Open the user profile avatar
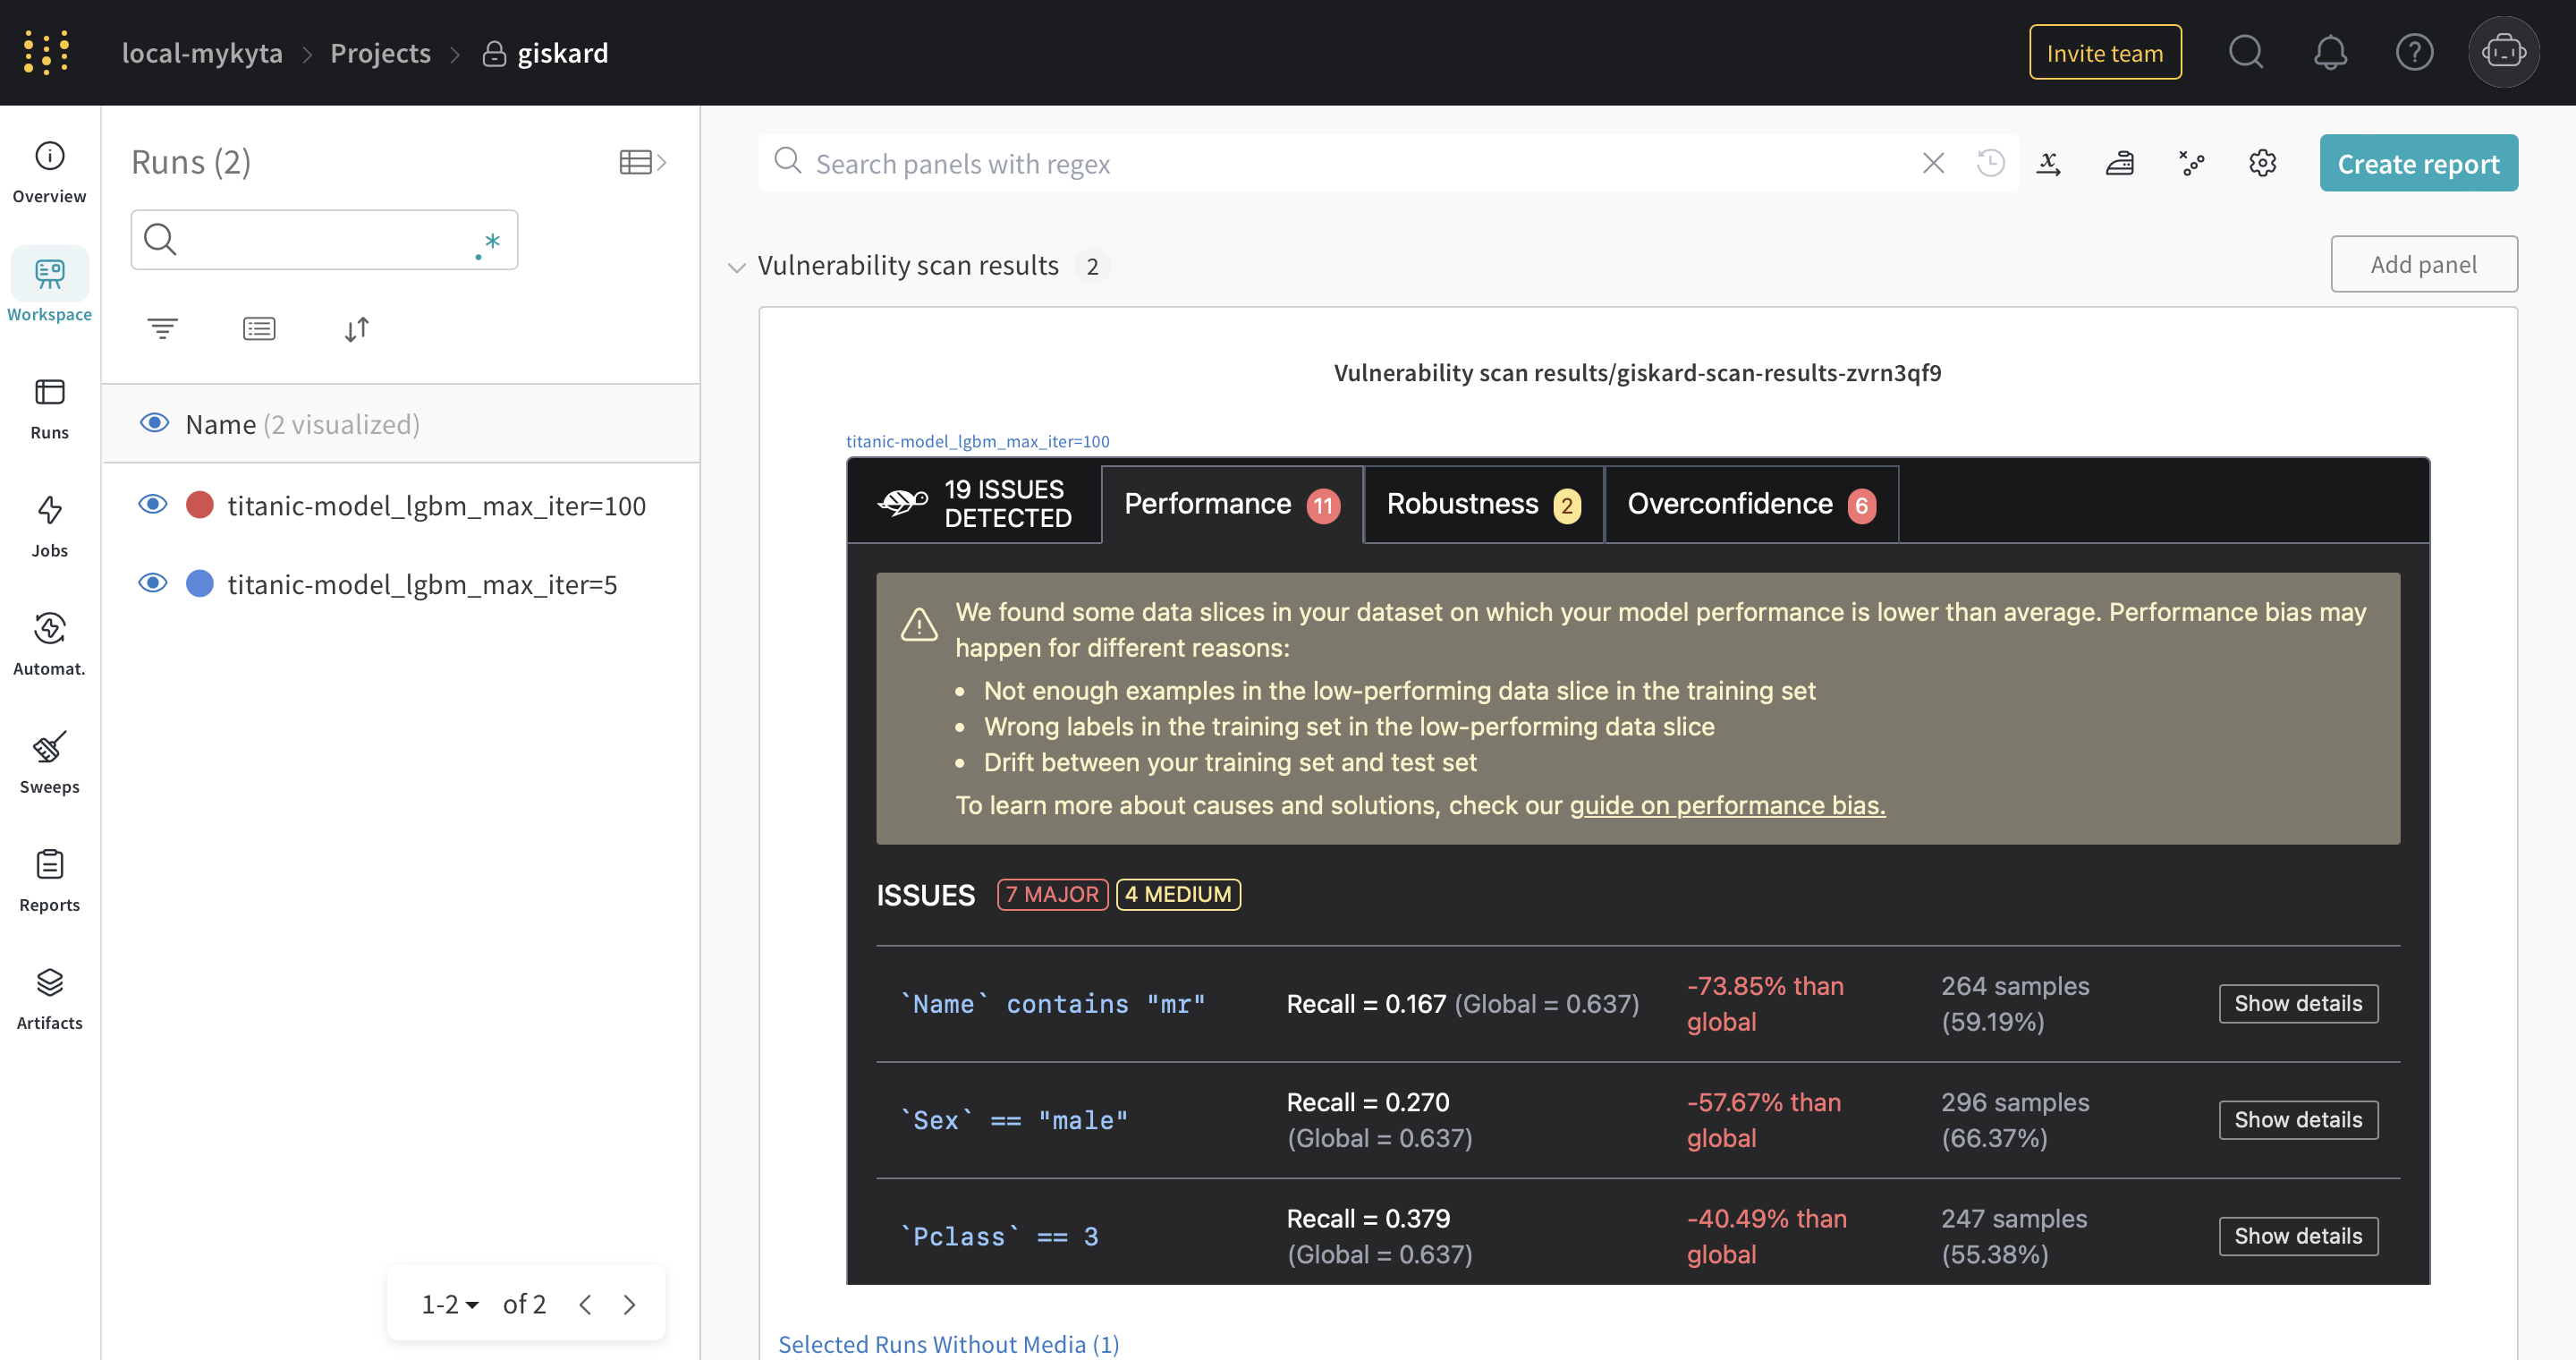 pos(2503,52)
